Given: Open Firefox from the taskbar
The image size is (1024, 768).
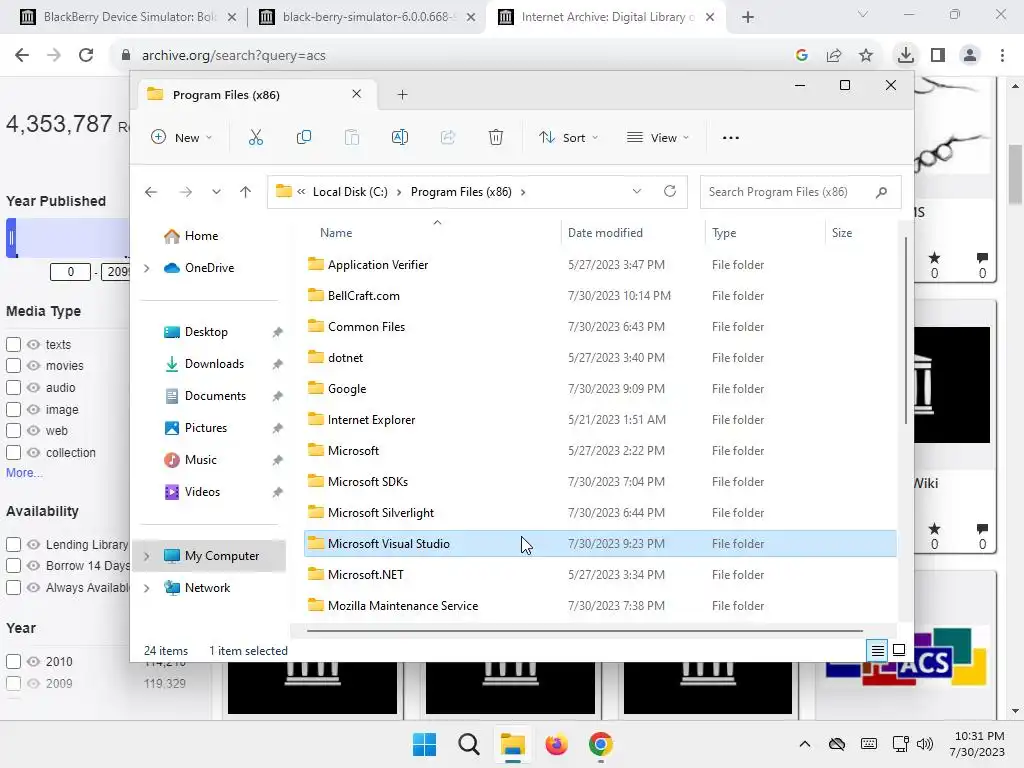Looking at the screenshot, I should point(556,744).
